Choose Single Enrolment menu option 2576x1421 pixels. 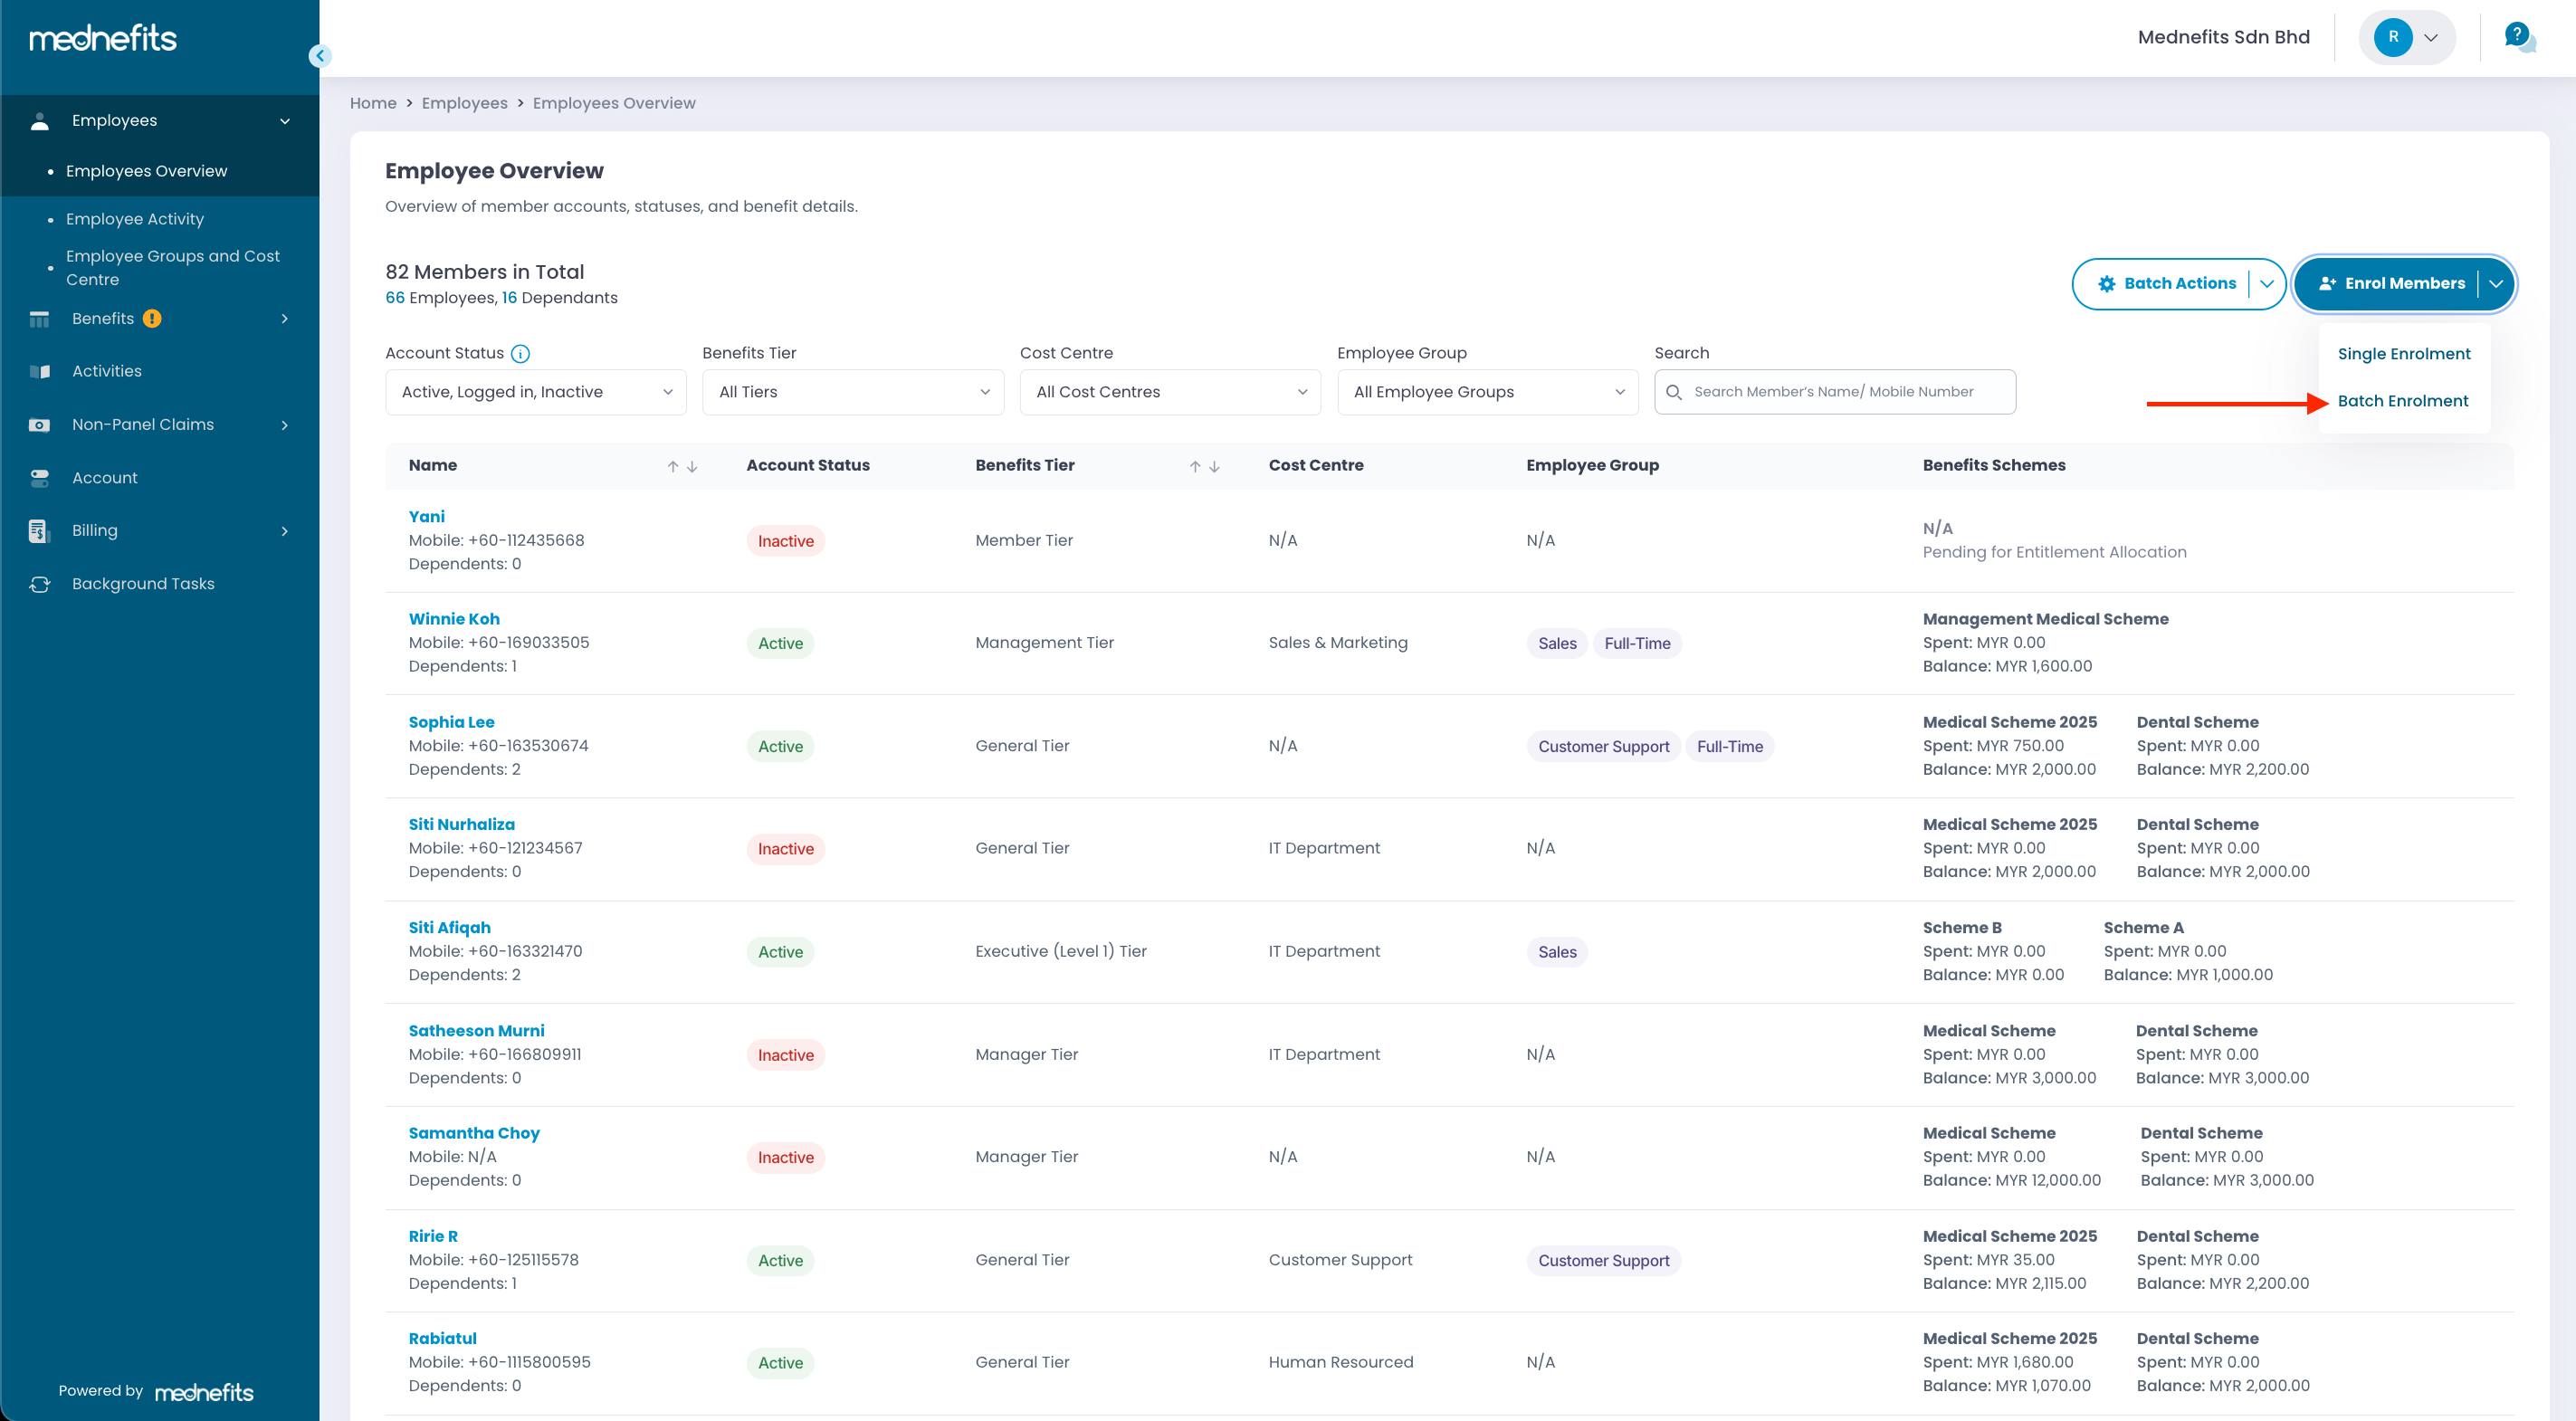[x=2403, y=354]
